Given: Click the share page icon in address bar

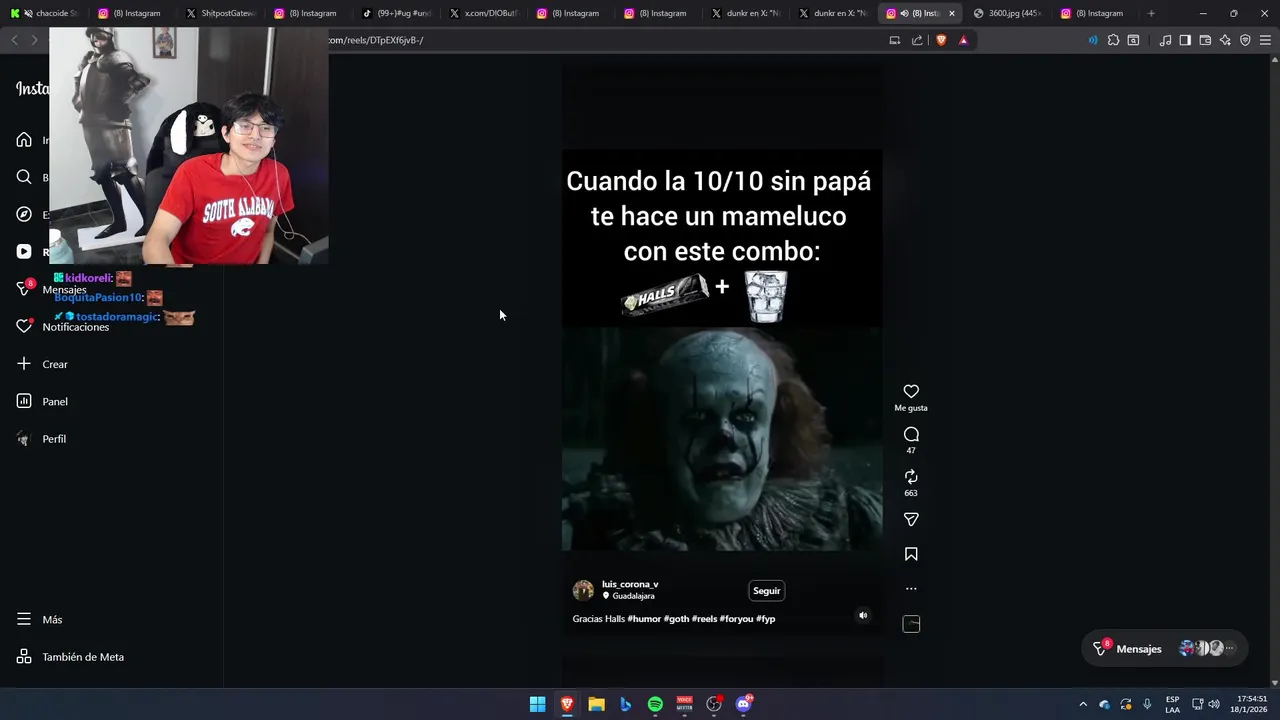Looking at the screenshot, I should pyautogui.click(x=917, y=40).
